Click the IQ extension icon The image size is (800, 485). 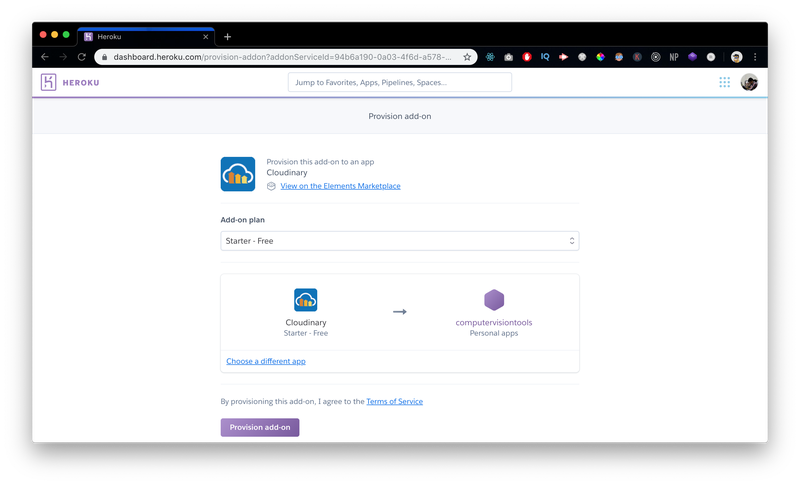[545, 57]
